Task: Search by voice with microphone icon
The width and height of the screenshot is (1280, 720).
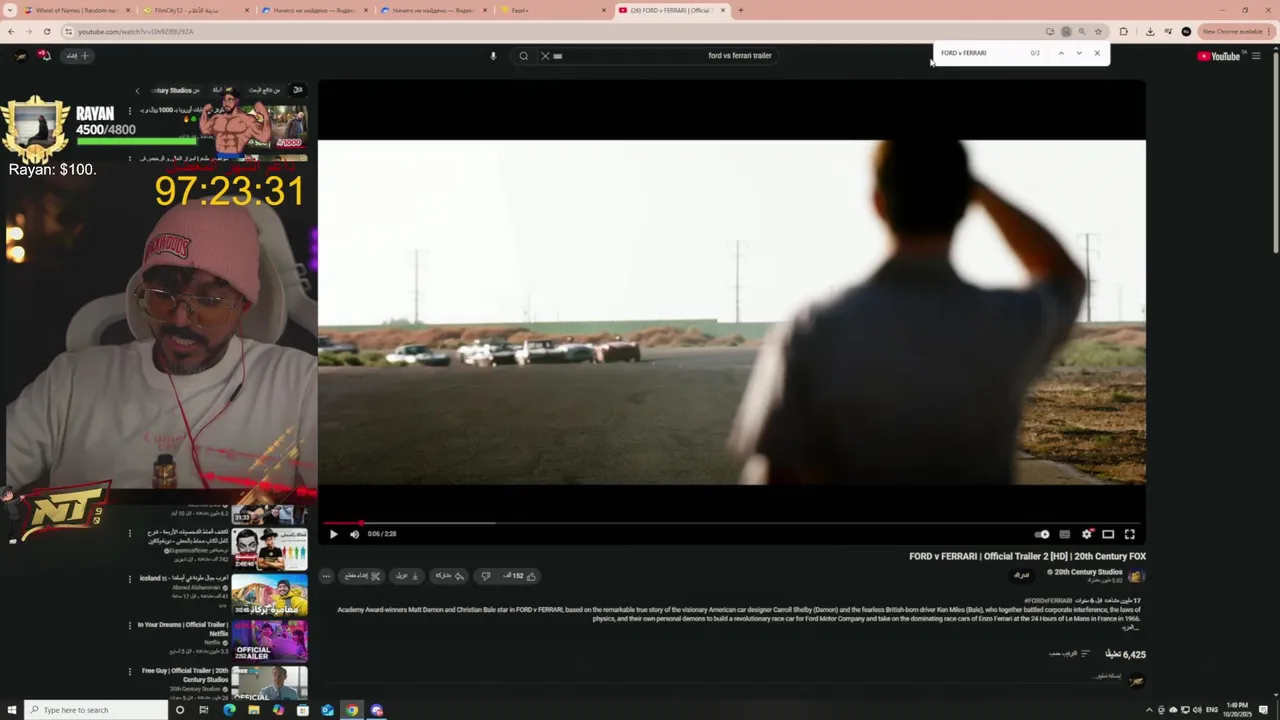Action: [493, 56]
